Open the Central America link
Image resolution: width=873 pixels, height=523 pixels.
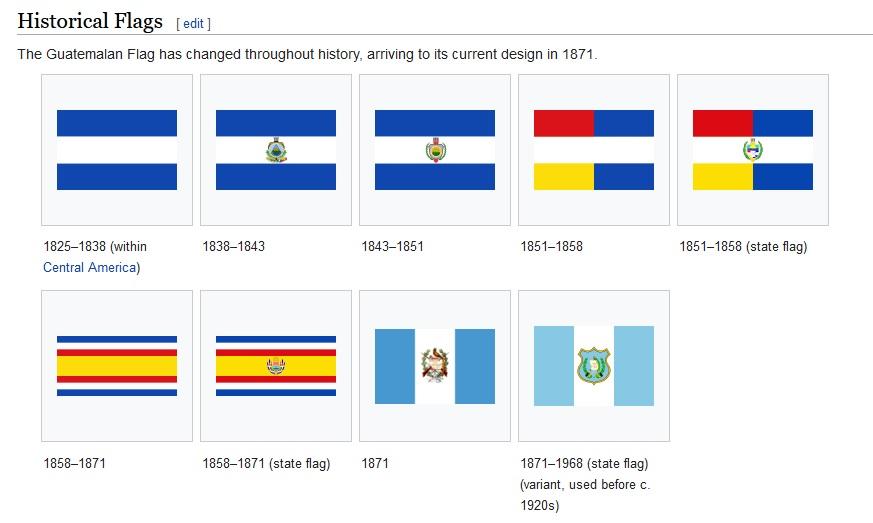pyautogui.click(x=89, y=267)
